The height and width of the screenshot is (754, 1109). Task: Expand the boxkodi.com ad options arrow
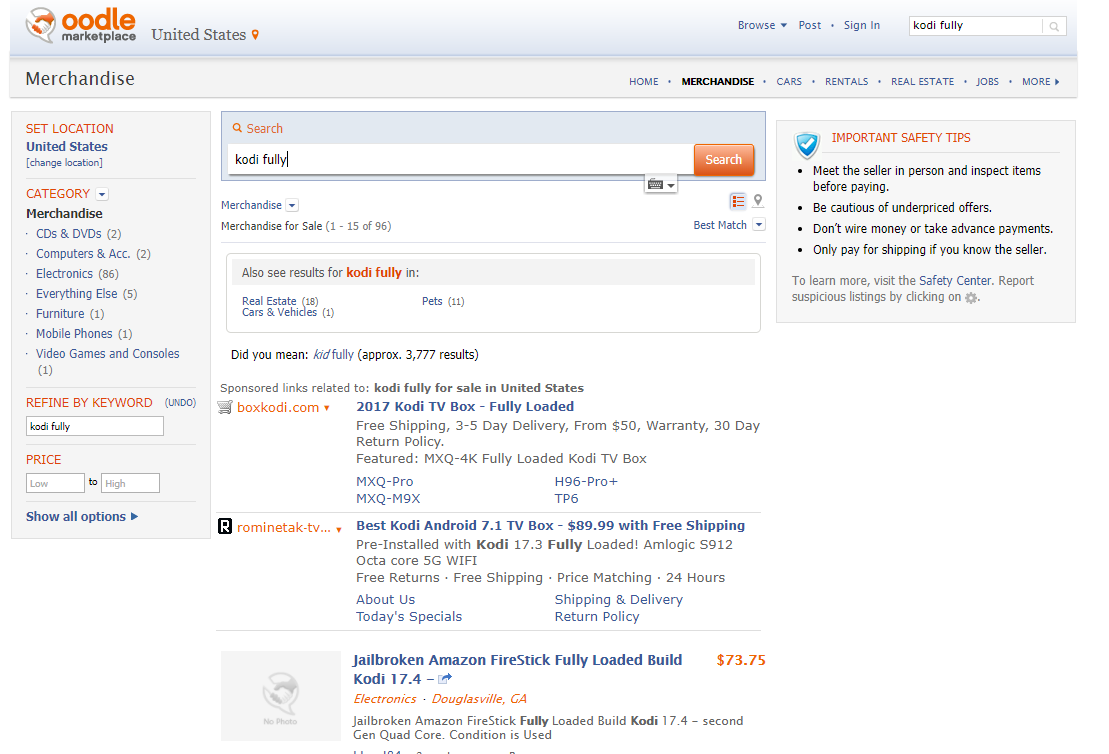point(327,408)
